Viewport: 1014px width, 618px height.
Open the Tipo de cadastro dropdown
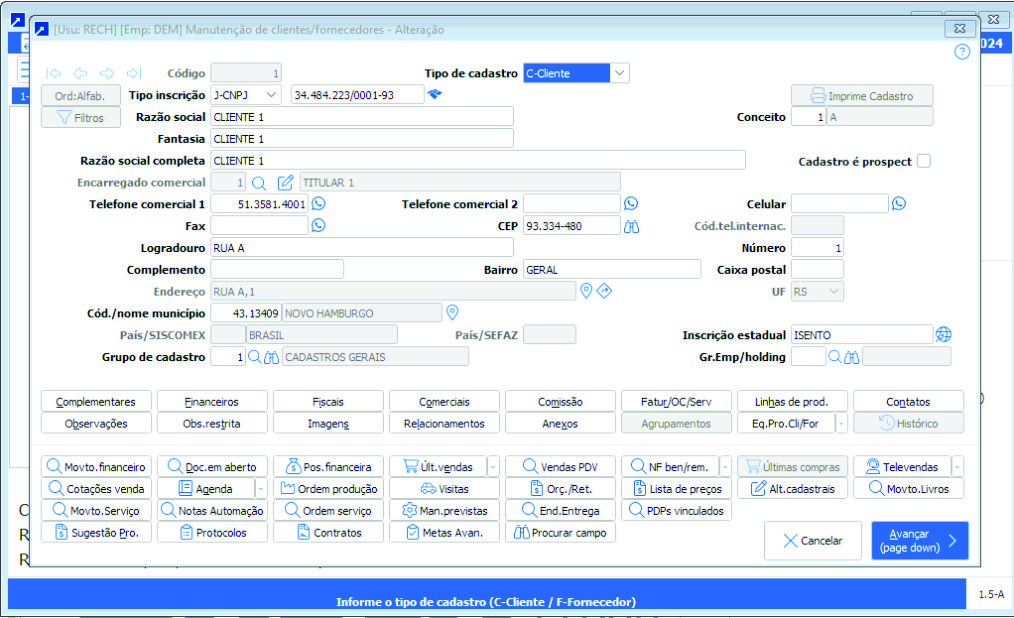pos(620,73)
